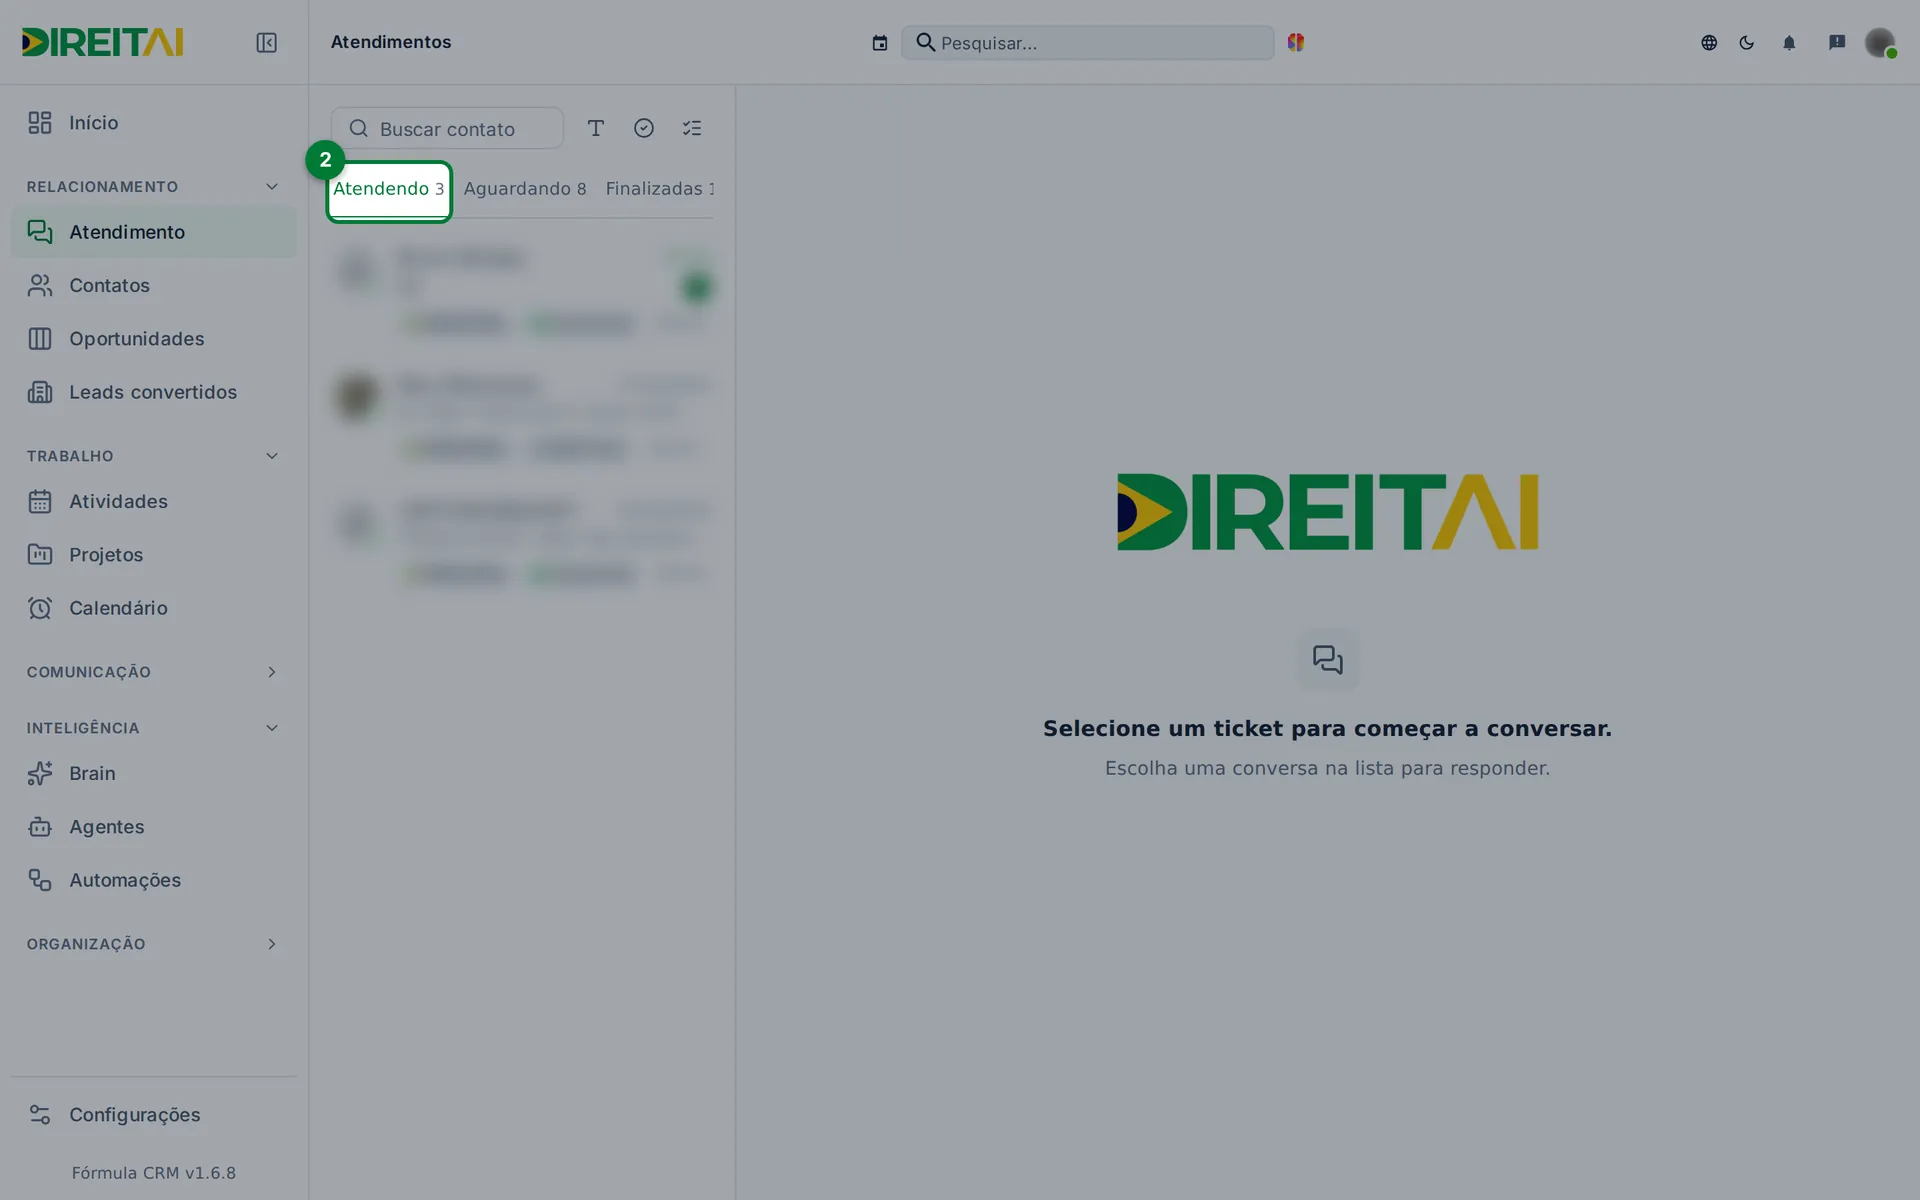Collapse the sidebar with the panel icon
The width and height of the screenshot is (1920, 1200).
266,42
